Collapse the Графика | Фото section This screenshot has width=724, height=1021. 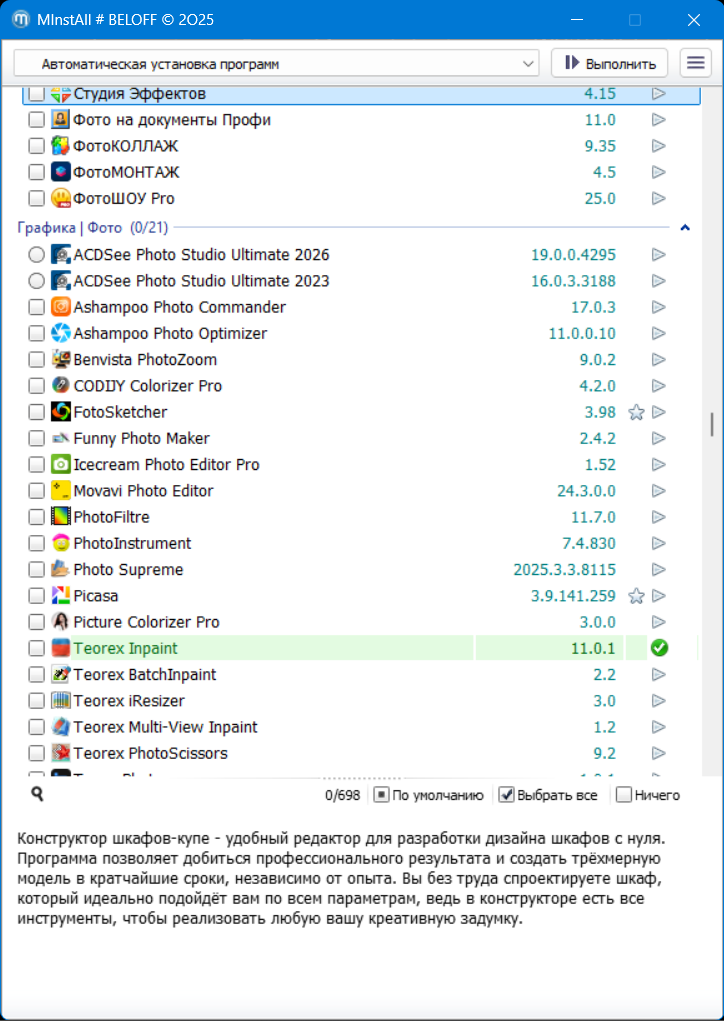pyautogui.click(x=685, y=228)
